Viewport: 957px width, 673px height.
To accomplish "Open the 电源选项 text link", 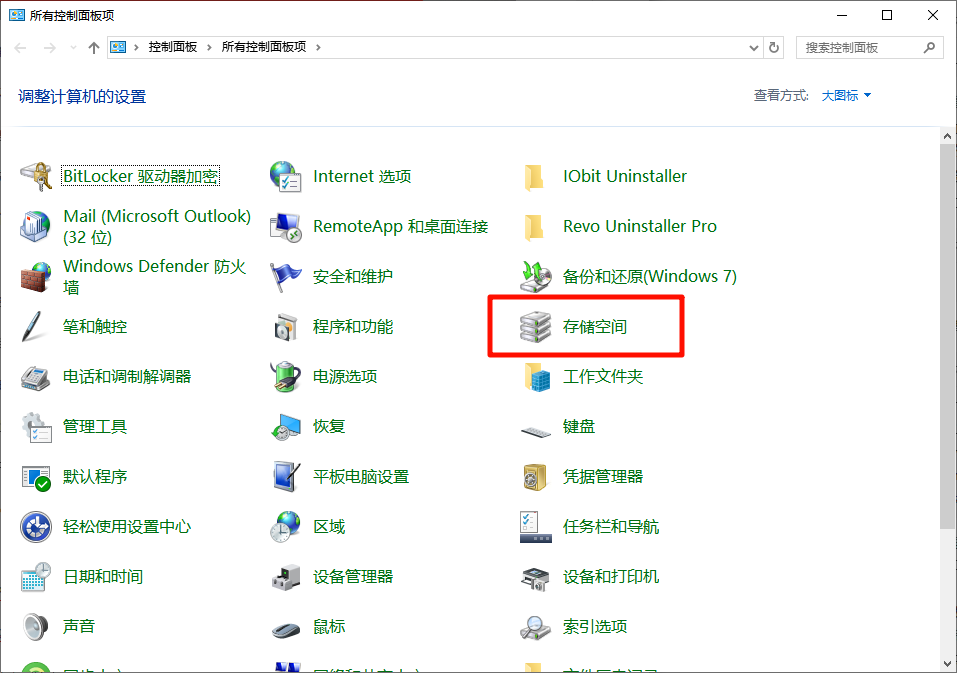I will pyautogui.click(x=345, y=376).
